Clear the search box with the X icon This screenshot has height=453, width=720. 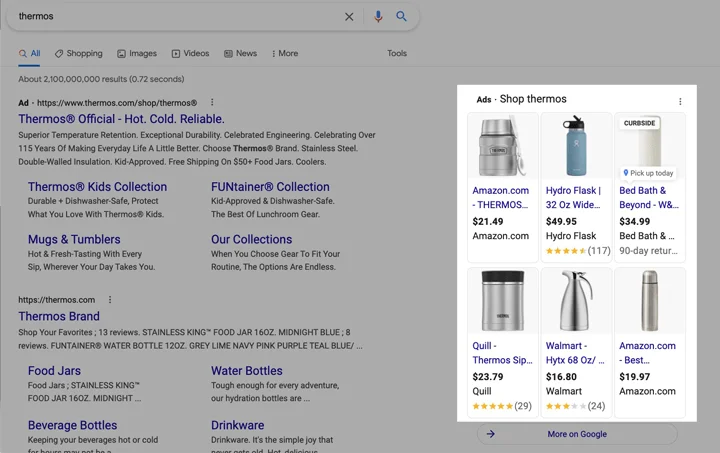point(349,17)
